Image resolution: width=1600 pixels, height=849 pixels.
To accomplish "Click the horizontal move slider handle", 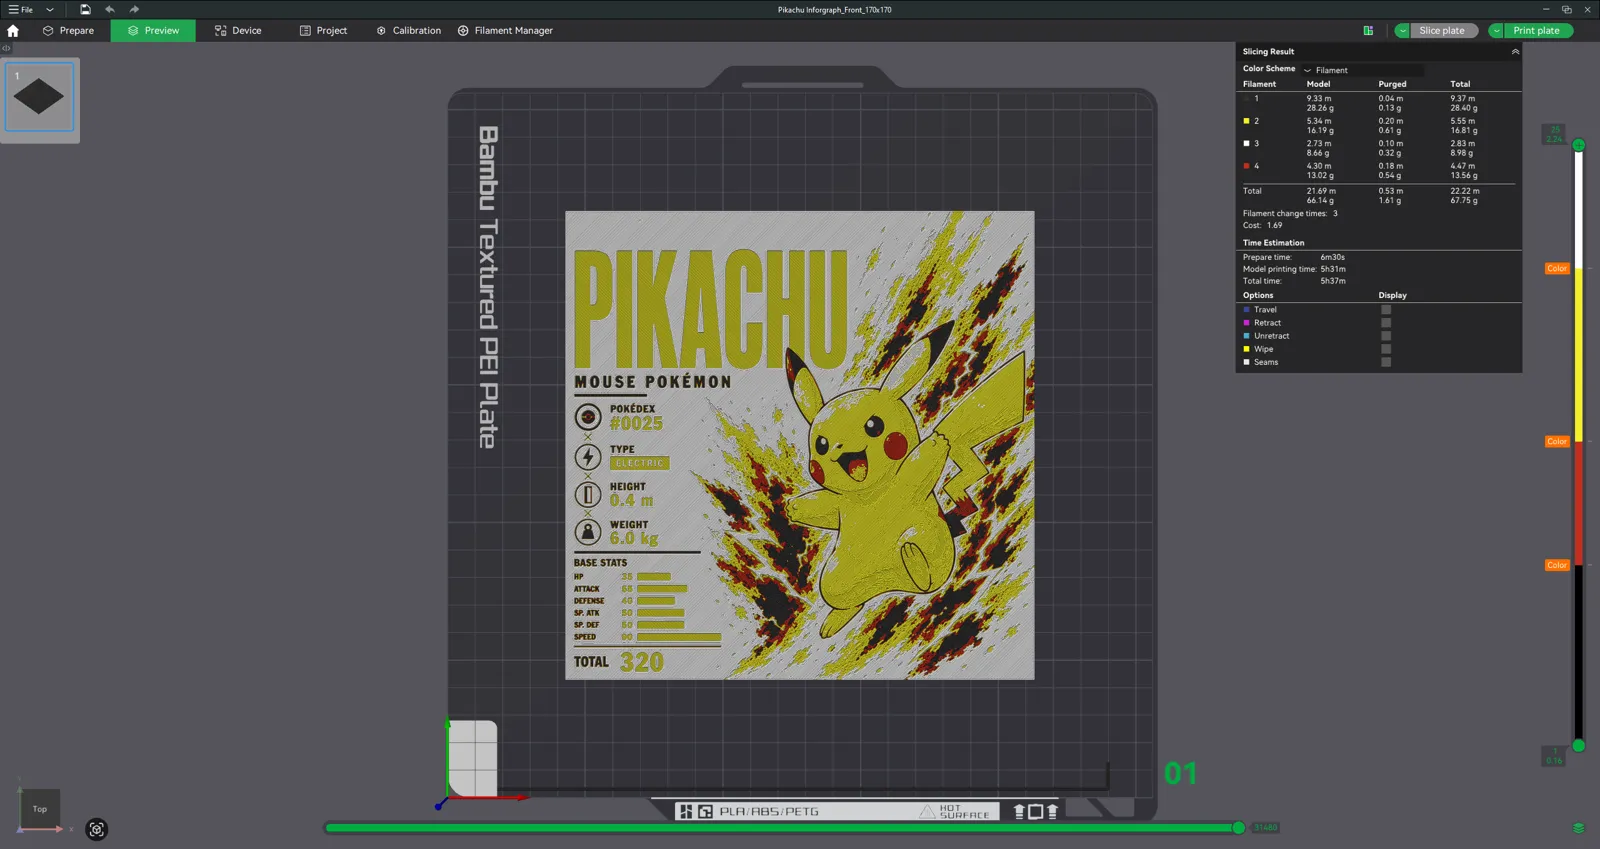I will pos(1239,828).
